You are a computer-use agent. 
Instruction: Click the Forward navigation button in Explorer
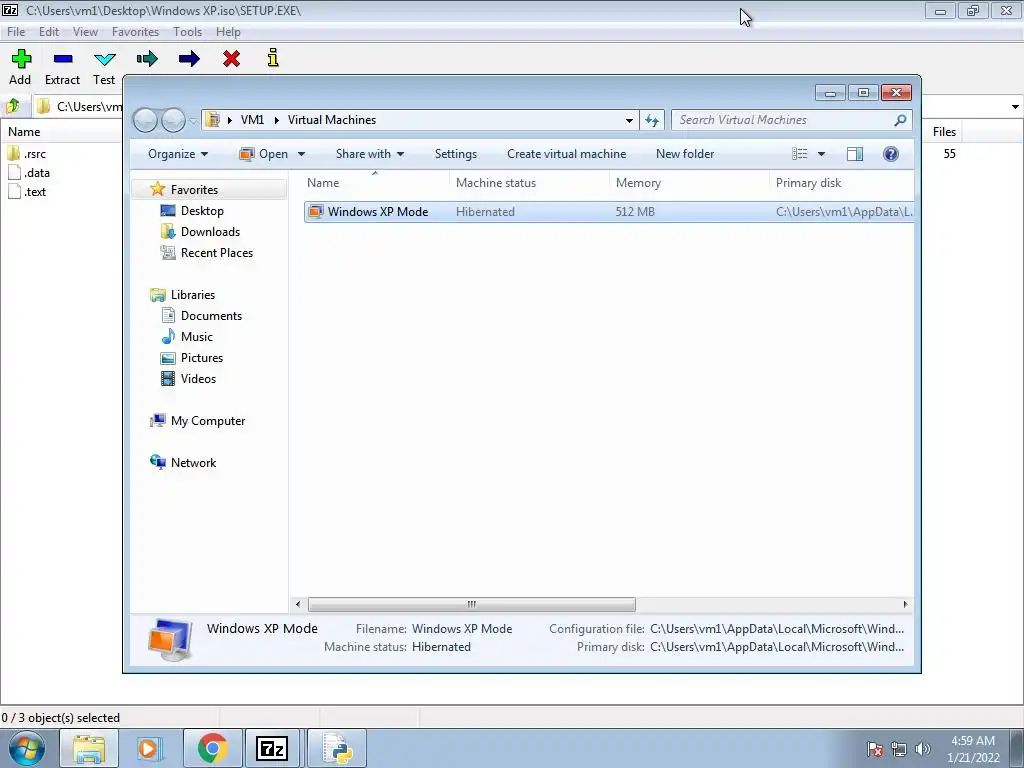click(173, 120)
